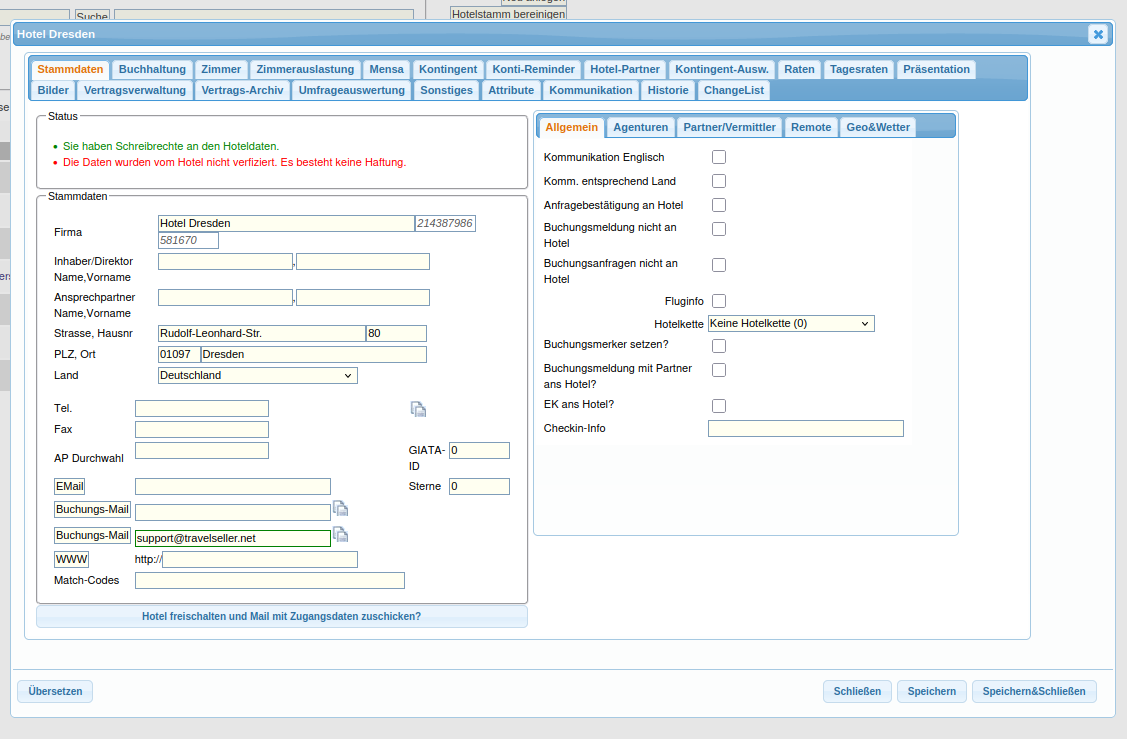Switch to the Zimmerauslastung tab
Viewport: 1127px width, 739px height.
click(305, 69)
